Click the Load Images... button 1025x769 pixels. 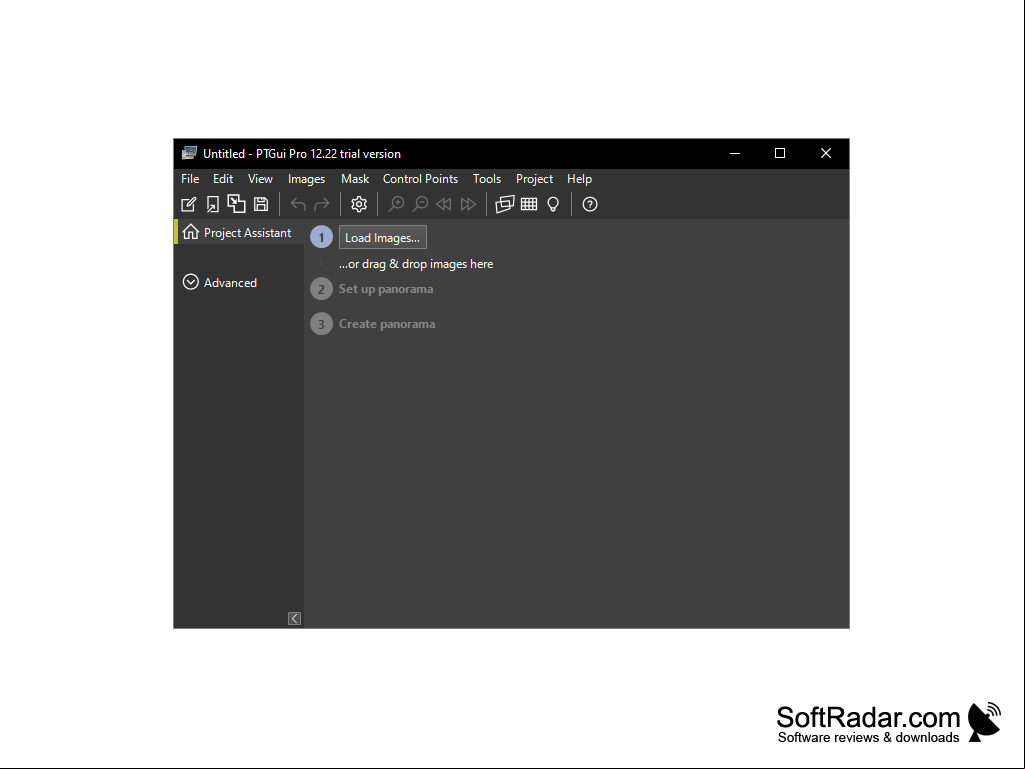383,237
